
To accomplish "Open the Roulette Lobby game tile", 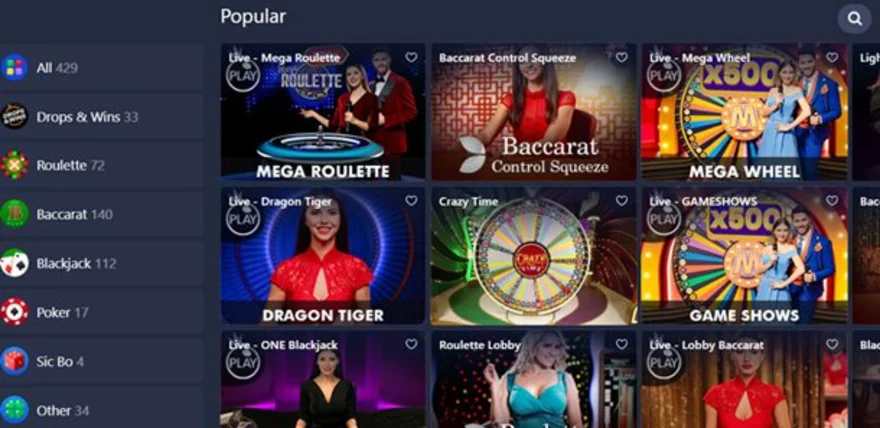I will click(x=534, y=379).
